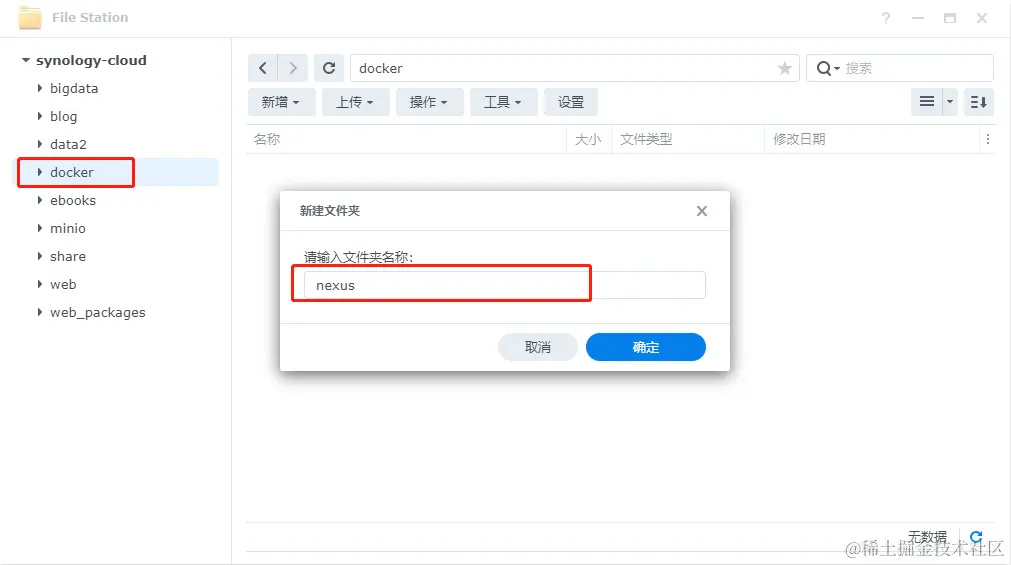Open the sort order icon
The height and width of the screenshot is (565, 1011).
point(979,102)
